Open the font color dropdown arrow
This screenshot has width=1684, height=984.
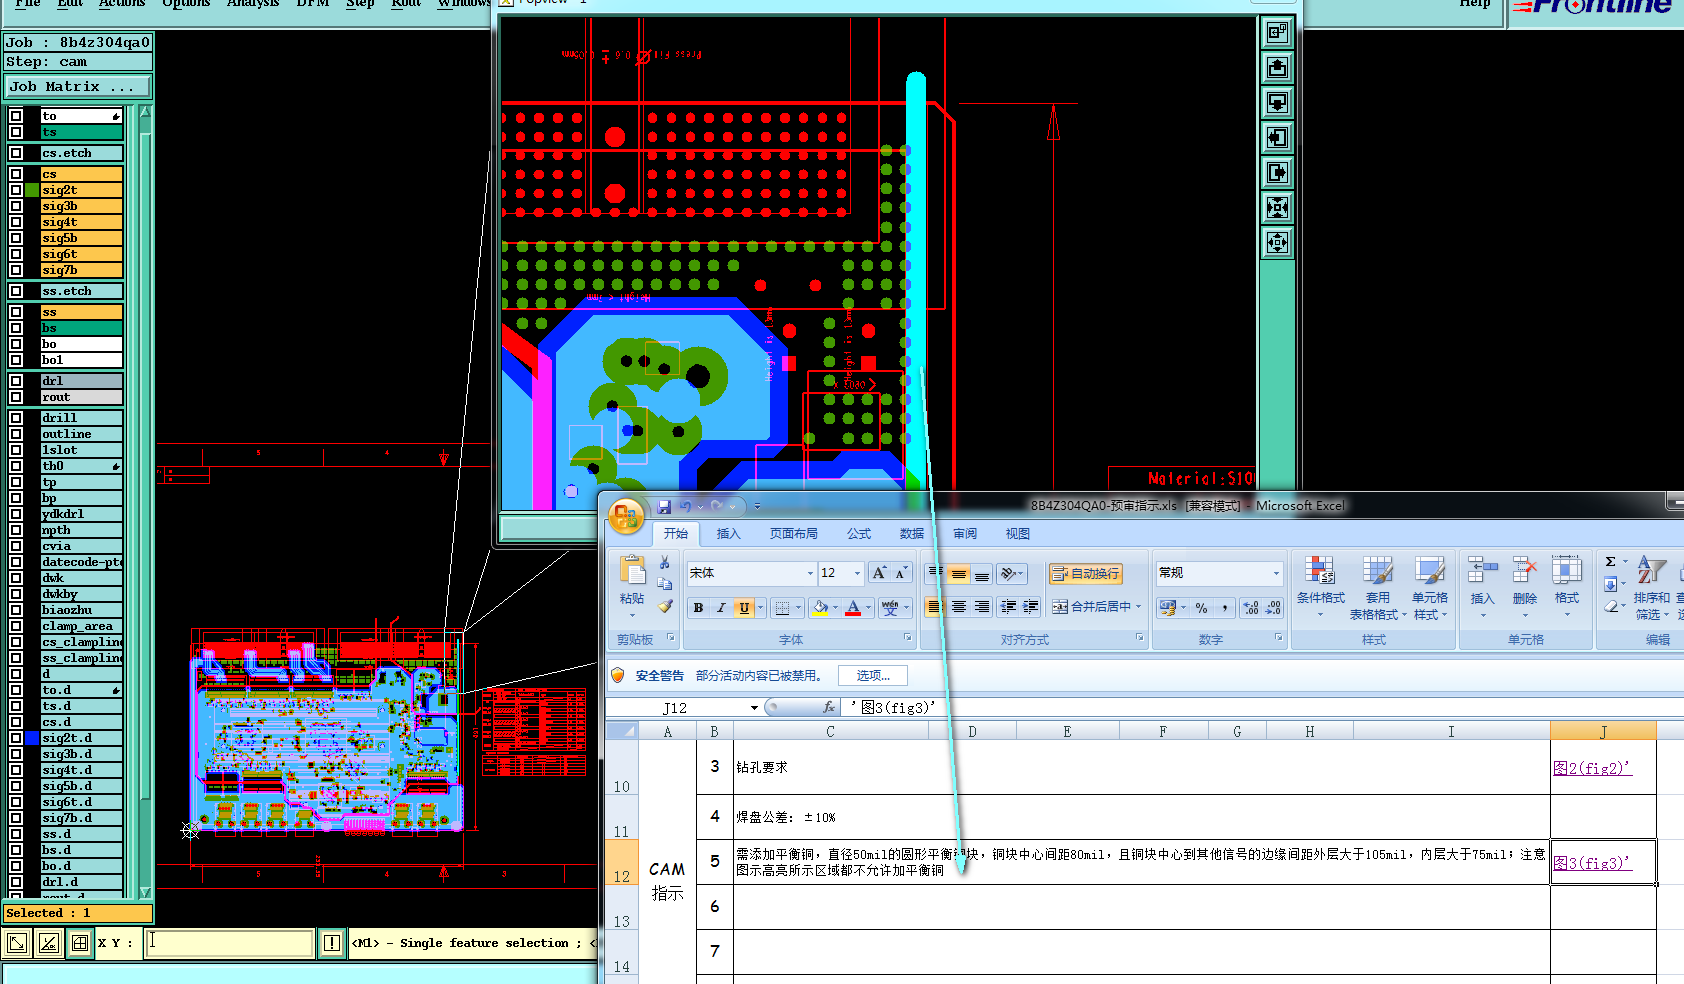point(868,608)
